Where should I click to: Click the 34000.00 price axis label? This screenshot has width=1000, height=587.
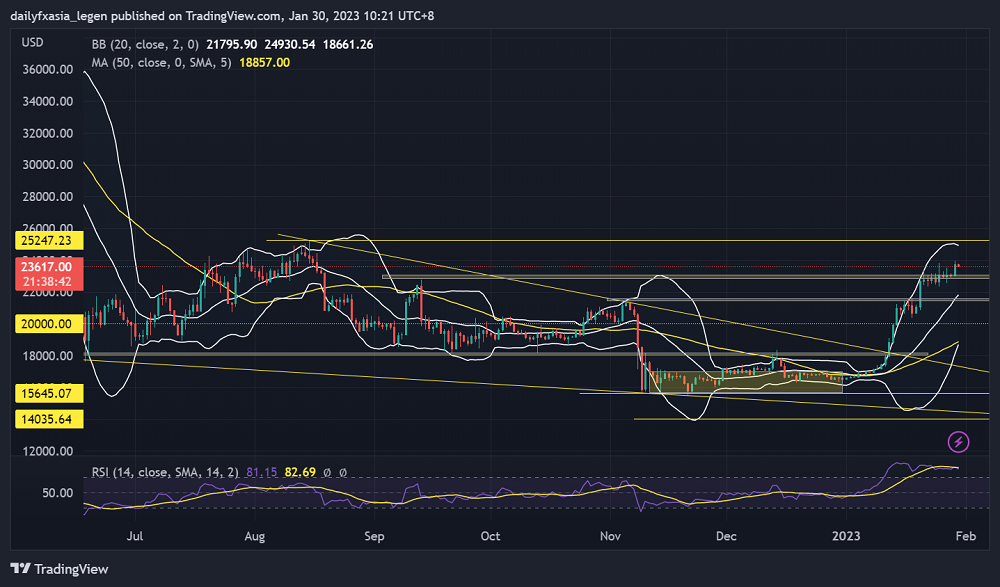point(47,101)
